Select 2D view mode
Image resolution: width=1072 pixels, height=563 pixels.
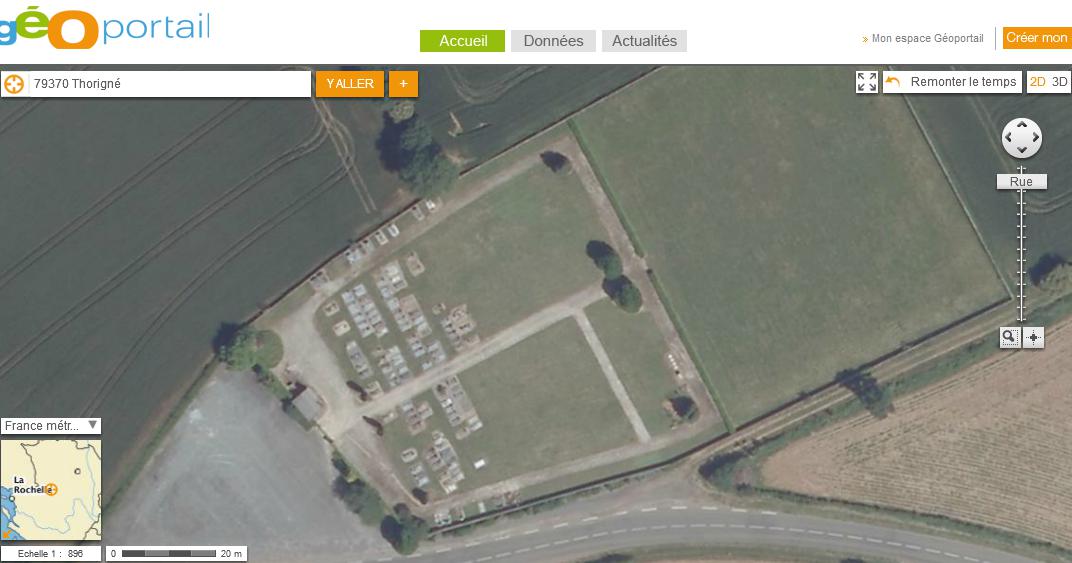coord(1037,82)
